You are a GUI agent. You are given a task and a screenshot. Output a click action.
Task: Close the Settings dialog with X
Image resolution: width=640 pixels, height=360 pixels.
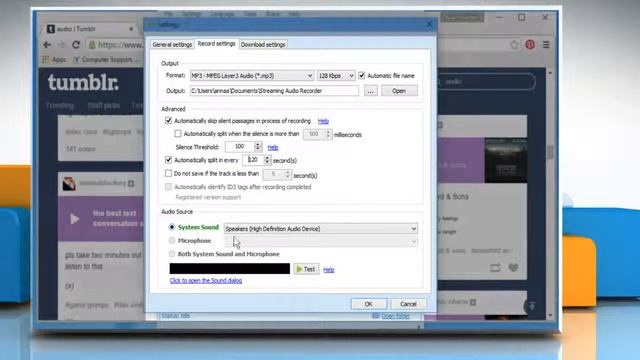pyautogui.click(x=429, y=24)
